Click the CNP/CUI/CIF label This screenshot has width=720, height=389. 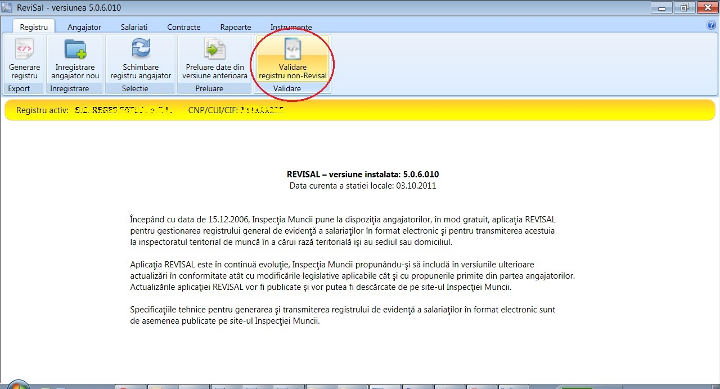tap(213, 110)
